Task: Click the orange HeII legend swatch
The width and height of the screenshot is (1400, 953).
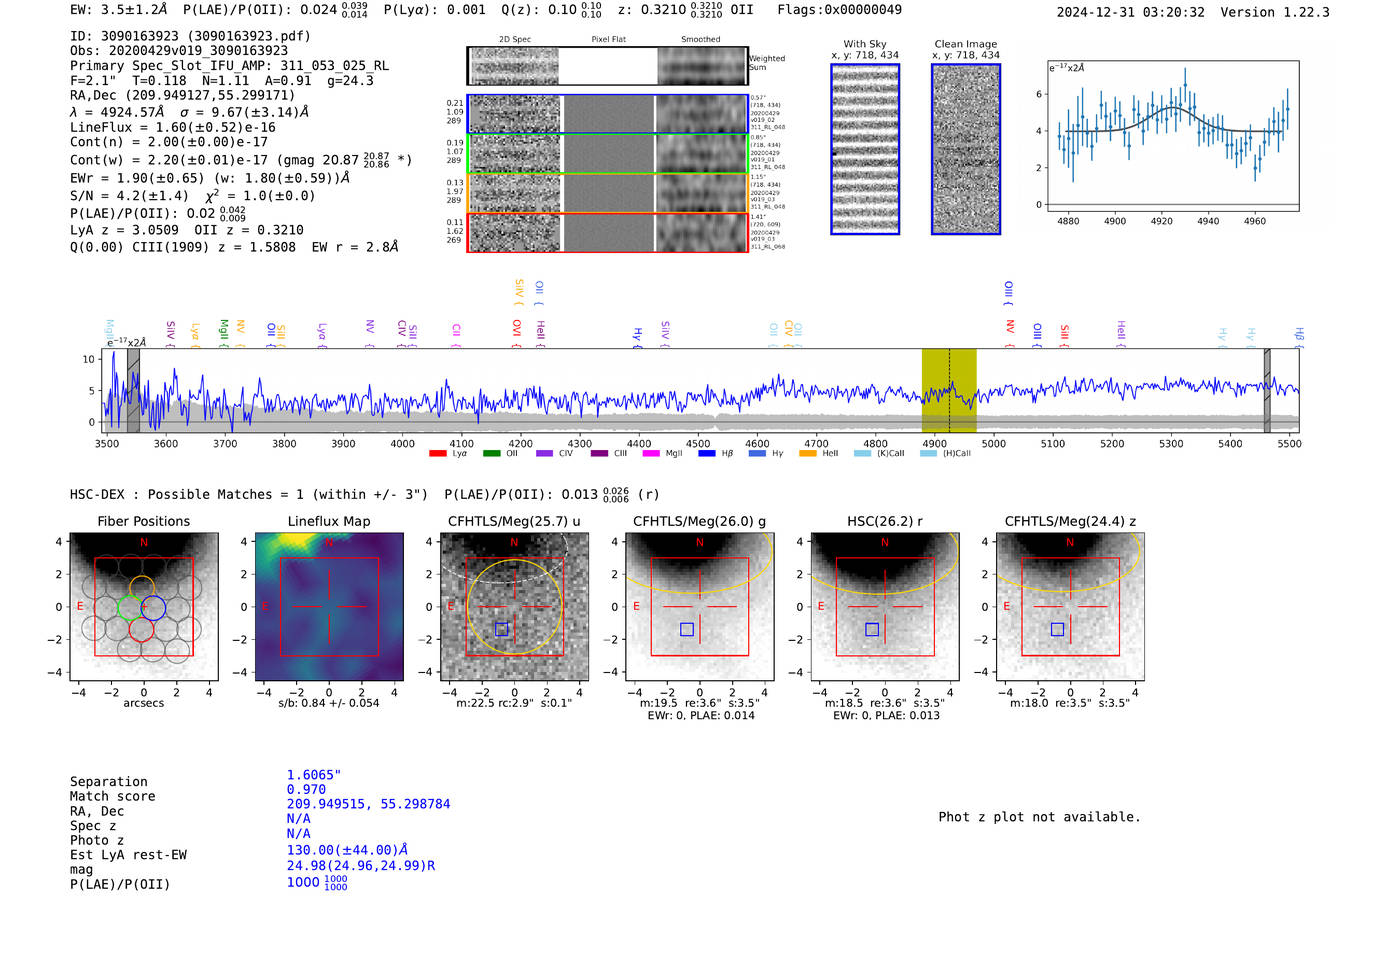Action: click(x=808, y=453)
